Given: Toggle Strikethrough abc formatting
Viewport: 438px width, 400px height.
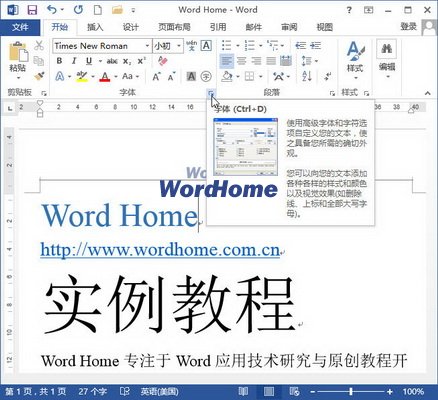Looking at the screenshot, I should (112, 61).
